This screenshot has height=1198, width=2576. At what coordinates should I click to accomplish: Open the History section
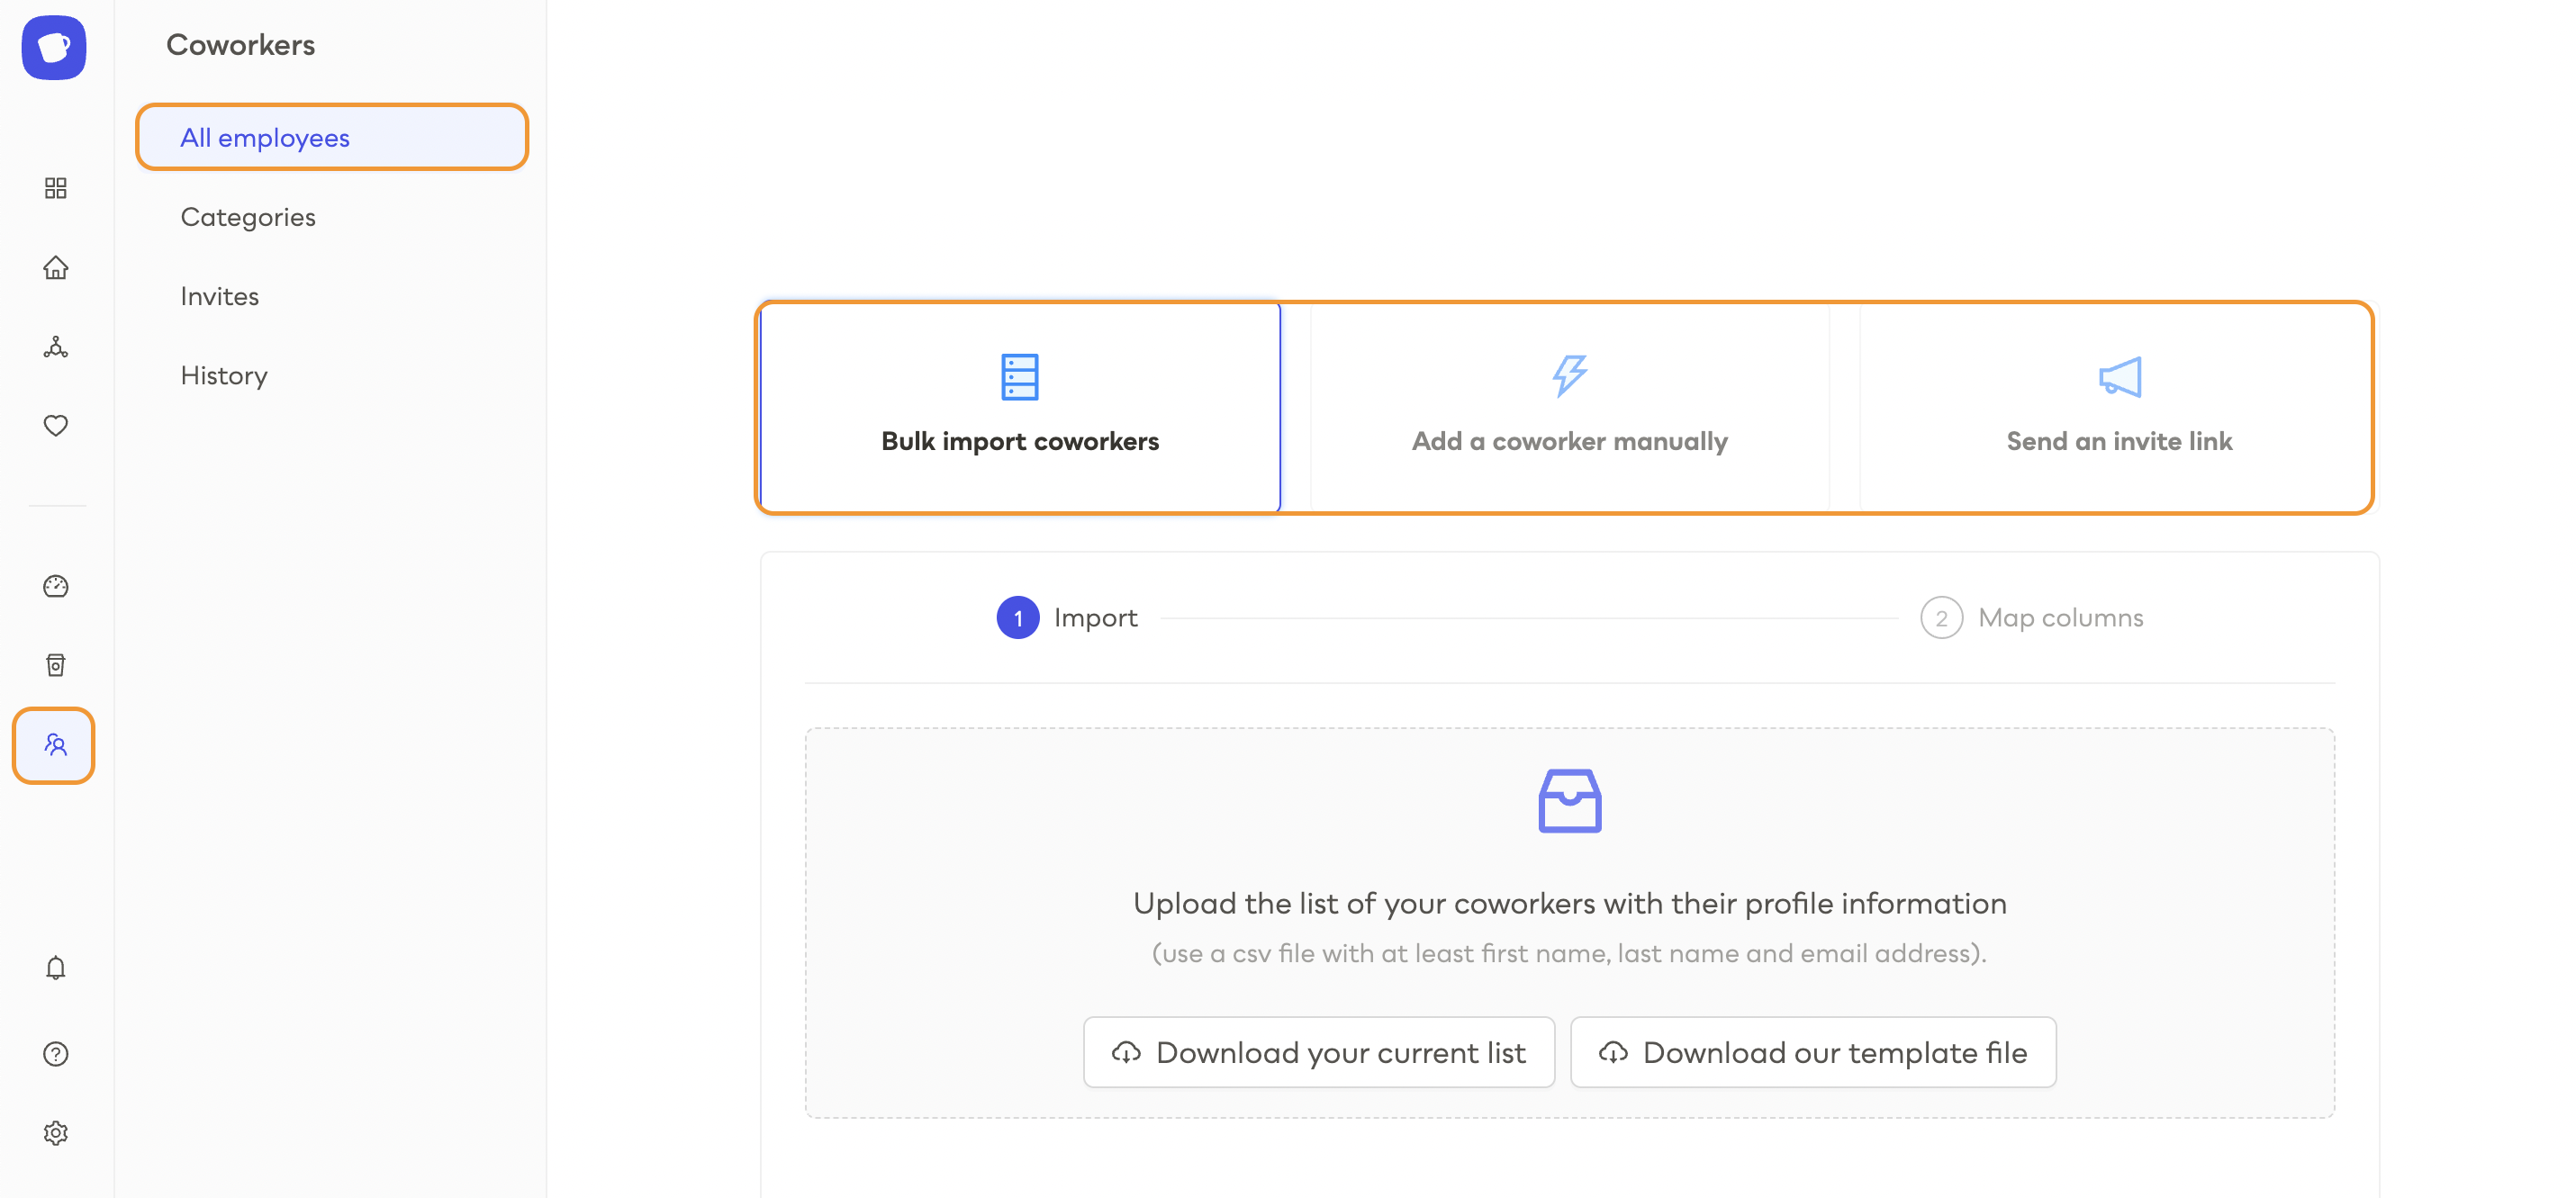[224, 375]
